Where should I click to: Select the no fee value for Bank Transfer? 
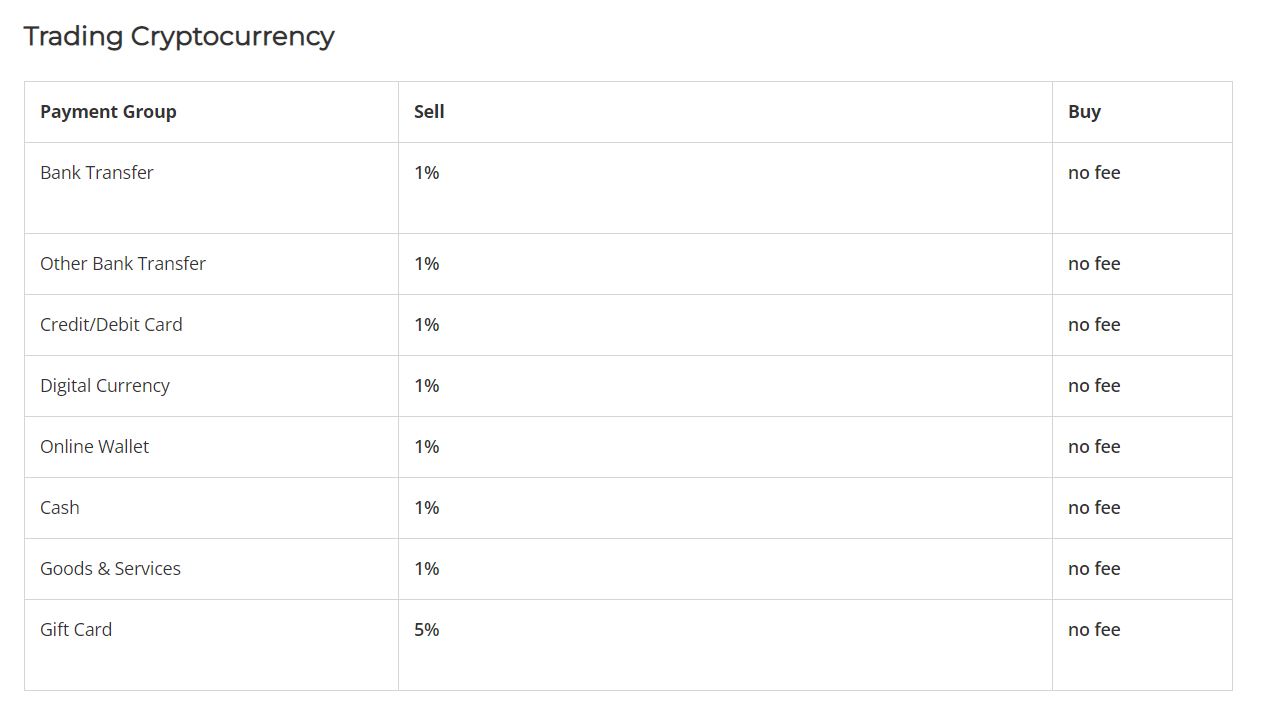tap(1094, 173)
